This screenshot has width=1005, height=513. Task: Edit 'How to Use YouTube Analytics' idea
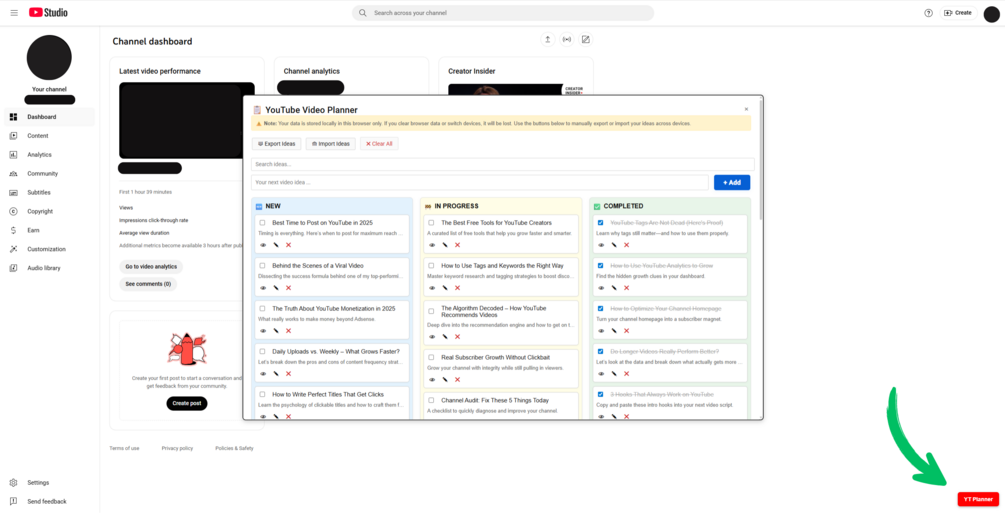click(614, 288)
